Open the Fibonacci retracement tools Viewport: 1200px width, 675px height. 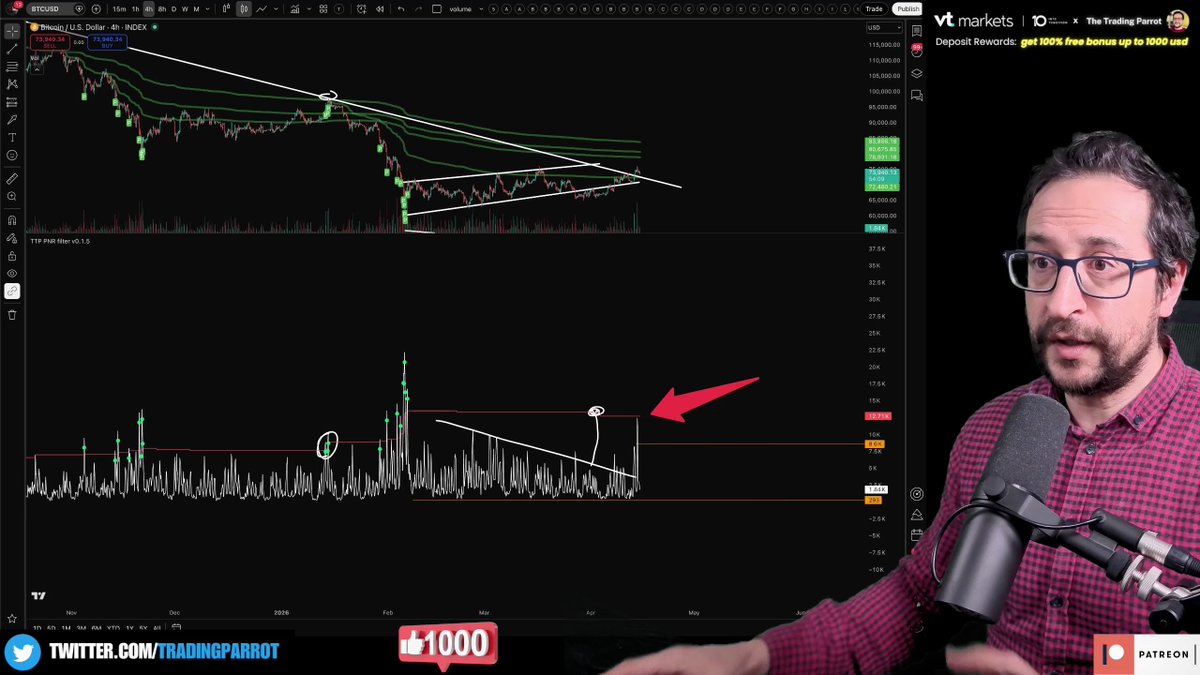[x=12, y=66]
